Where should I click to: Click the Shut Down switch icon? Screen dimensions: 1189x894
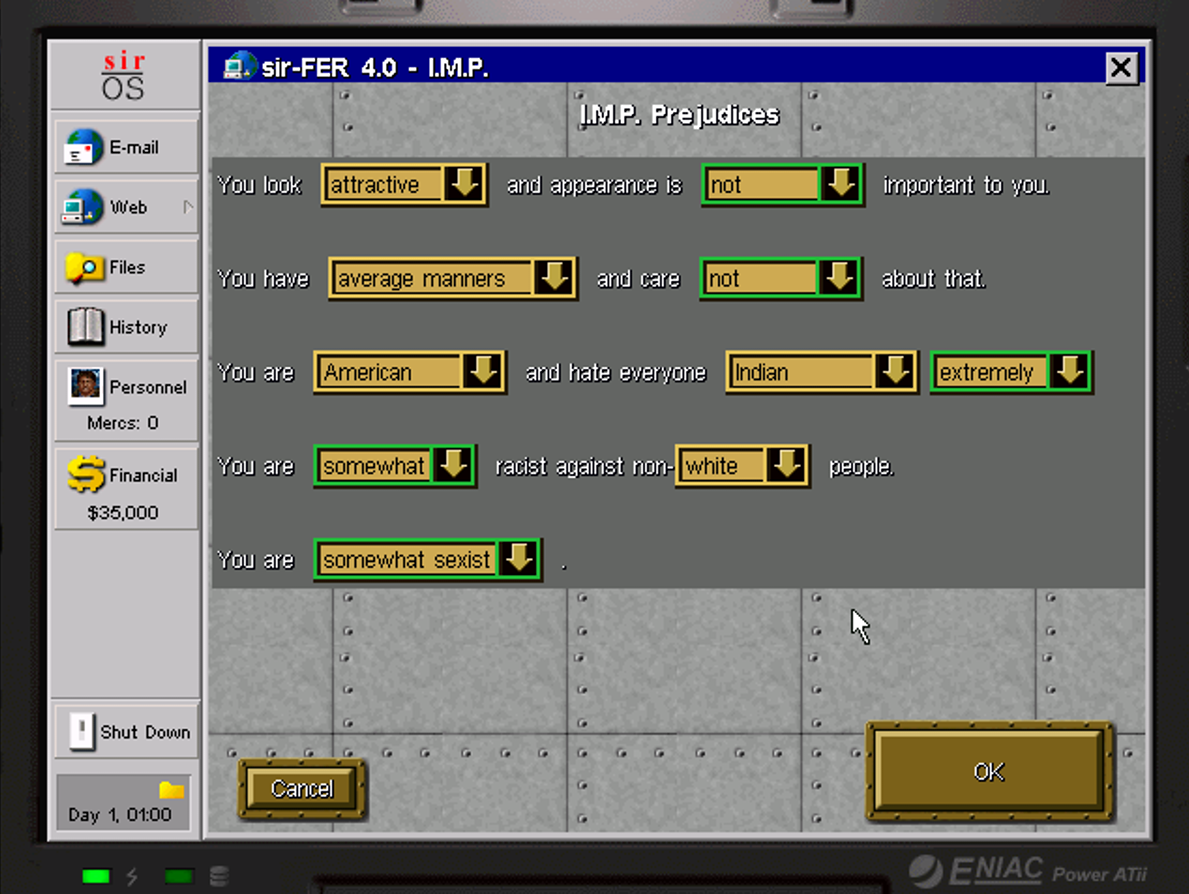[x=82, y=732]
